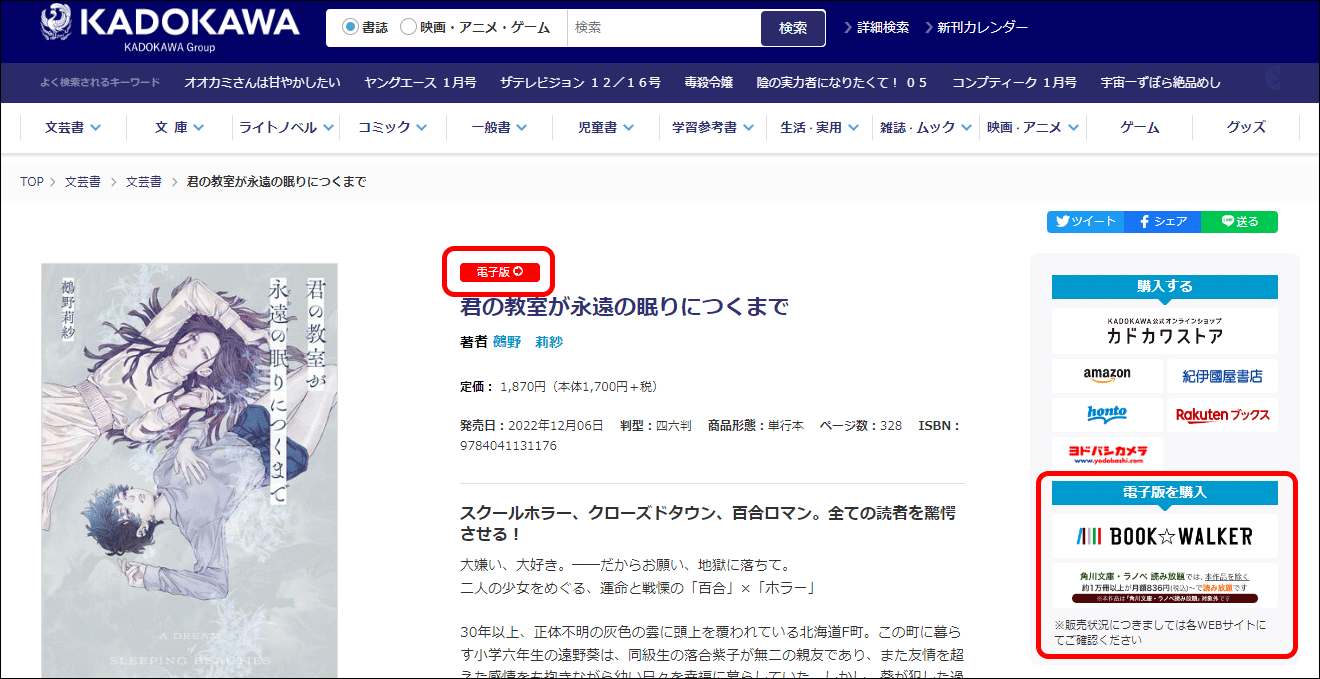
Task: Expand the 文芸書 category dropdown
Action: (72, 127)
